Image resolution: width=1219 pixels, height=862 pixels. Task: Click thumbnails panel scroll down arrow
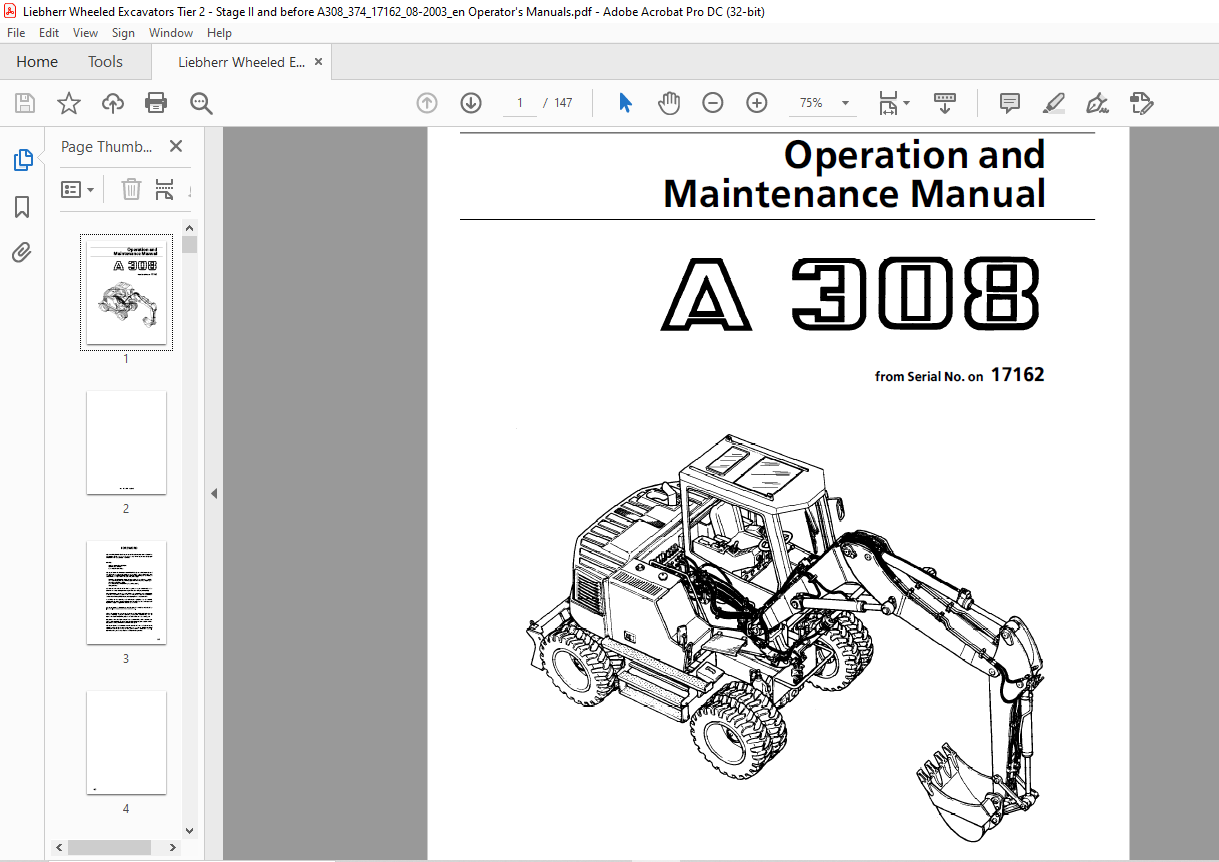[190, 830]
